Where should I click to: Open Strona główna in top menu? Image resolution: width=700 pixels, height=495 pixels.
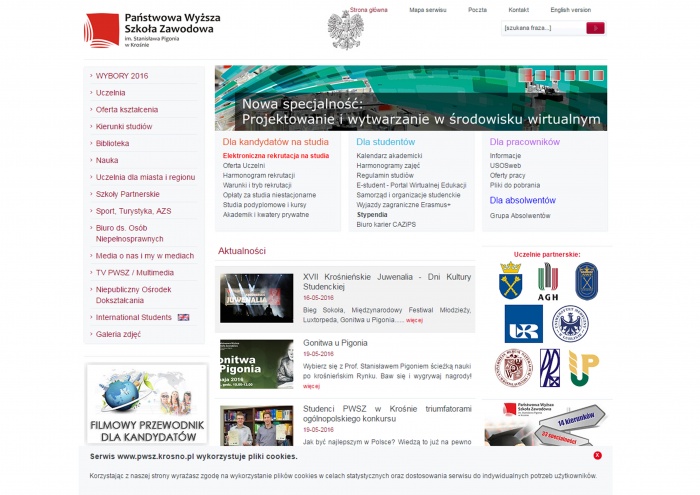pyautogui.click(x=368, y=10)
